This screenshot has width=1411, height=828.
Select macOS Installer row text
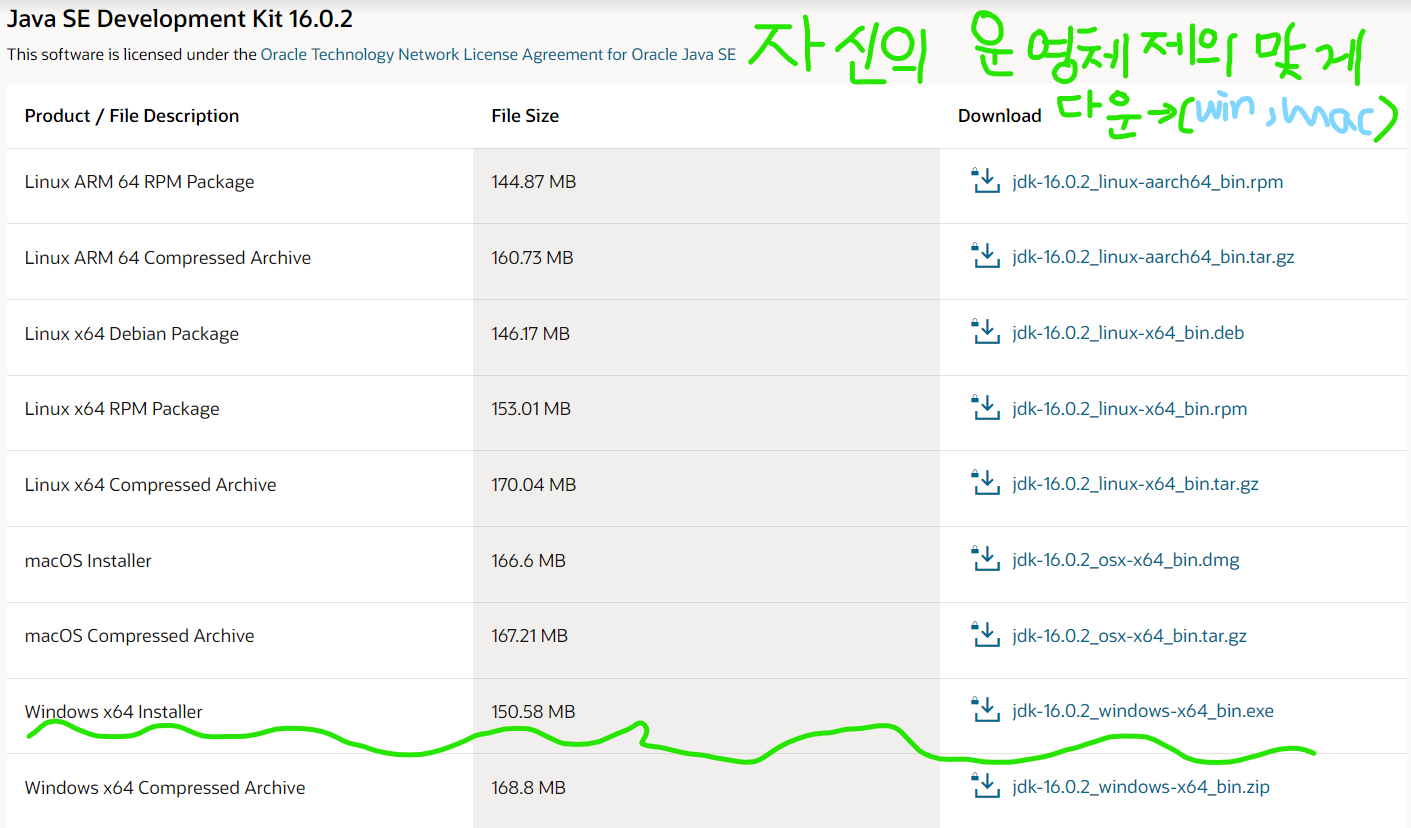(88, 561)
